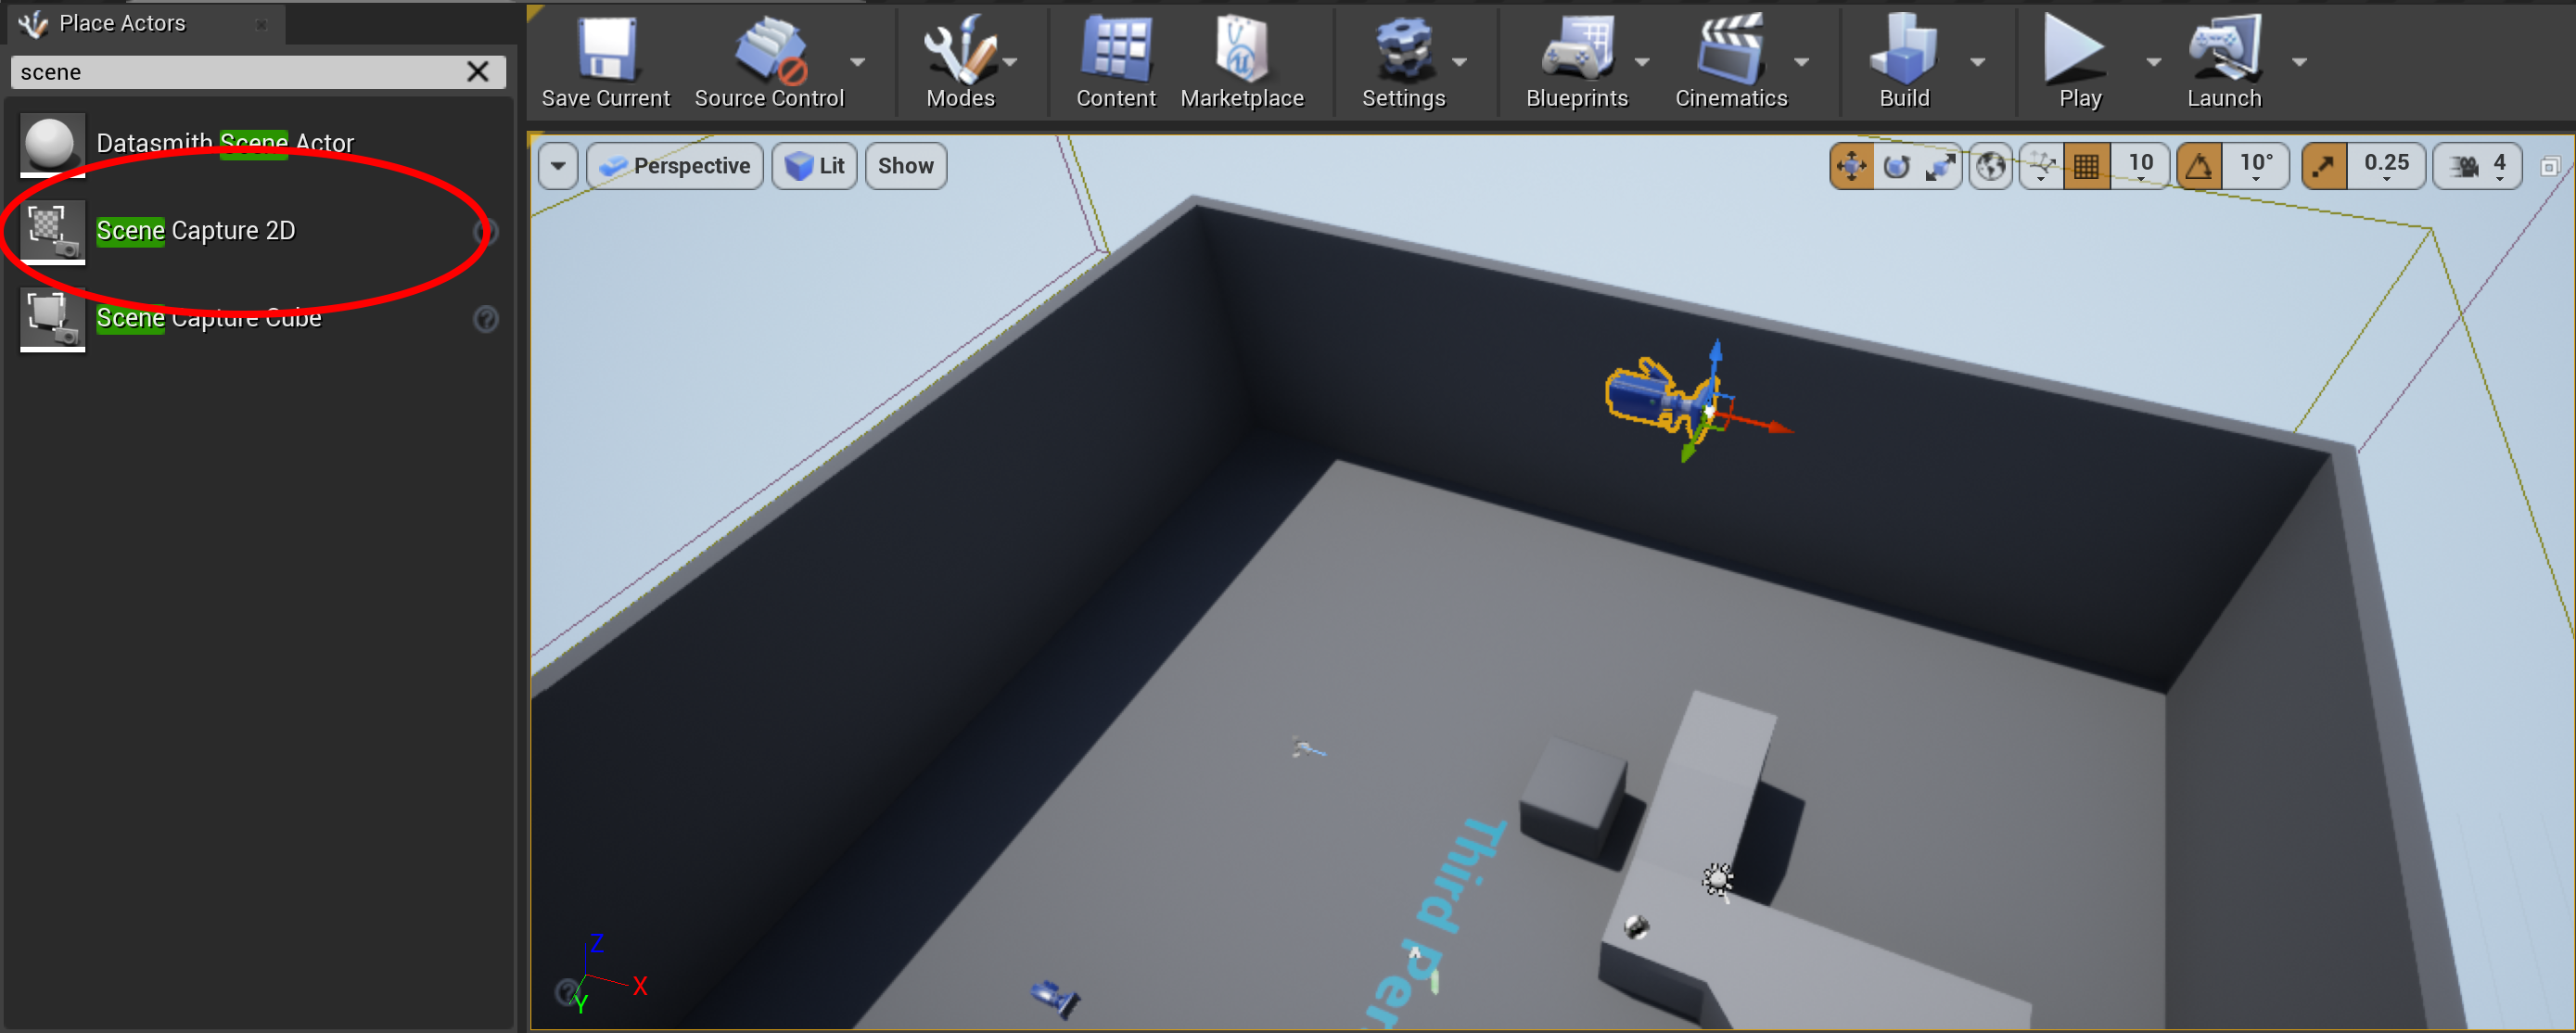Select the Scale transform tool
Screen dimensions: 2576x1033
tap(1940, 165)
